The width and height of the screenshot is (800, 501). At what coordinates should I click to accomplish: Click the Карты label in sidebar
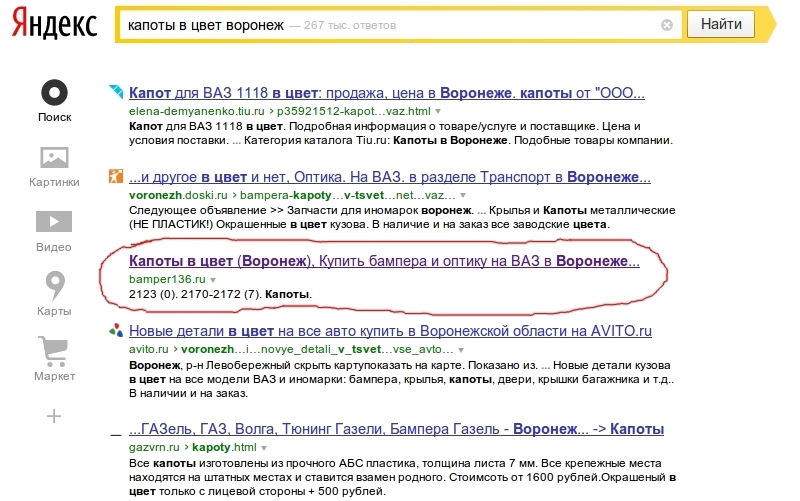(54, 311)
